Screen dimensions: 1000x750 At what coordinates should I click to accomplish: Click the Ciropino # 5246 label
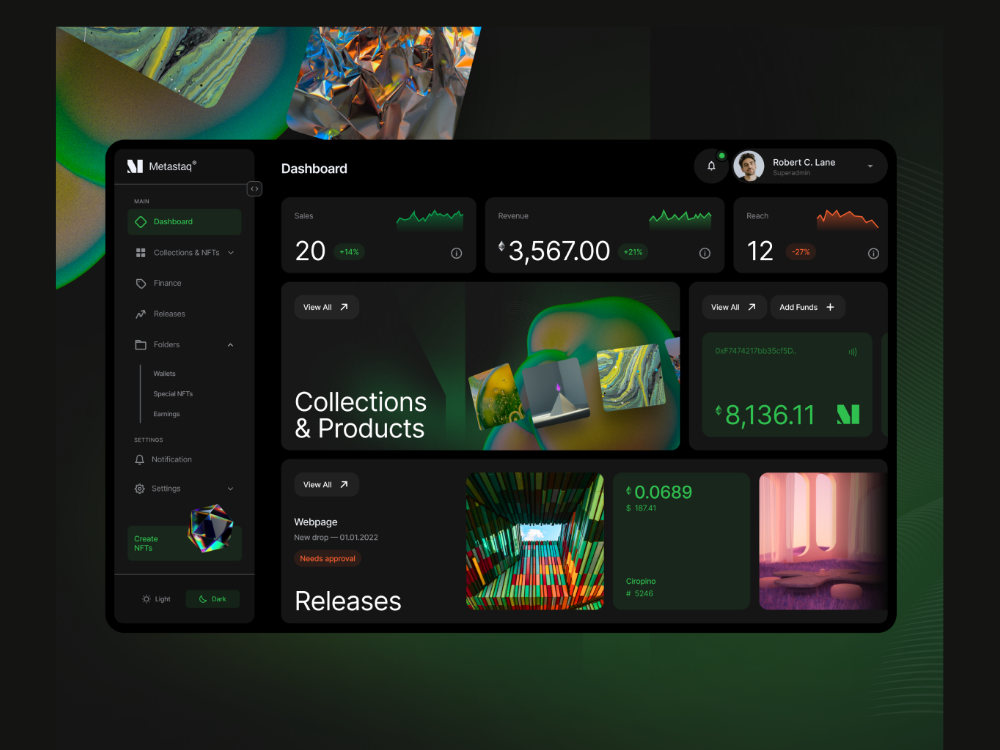pos(640,587)
